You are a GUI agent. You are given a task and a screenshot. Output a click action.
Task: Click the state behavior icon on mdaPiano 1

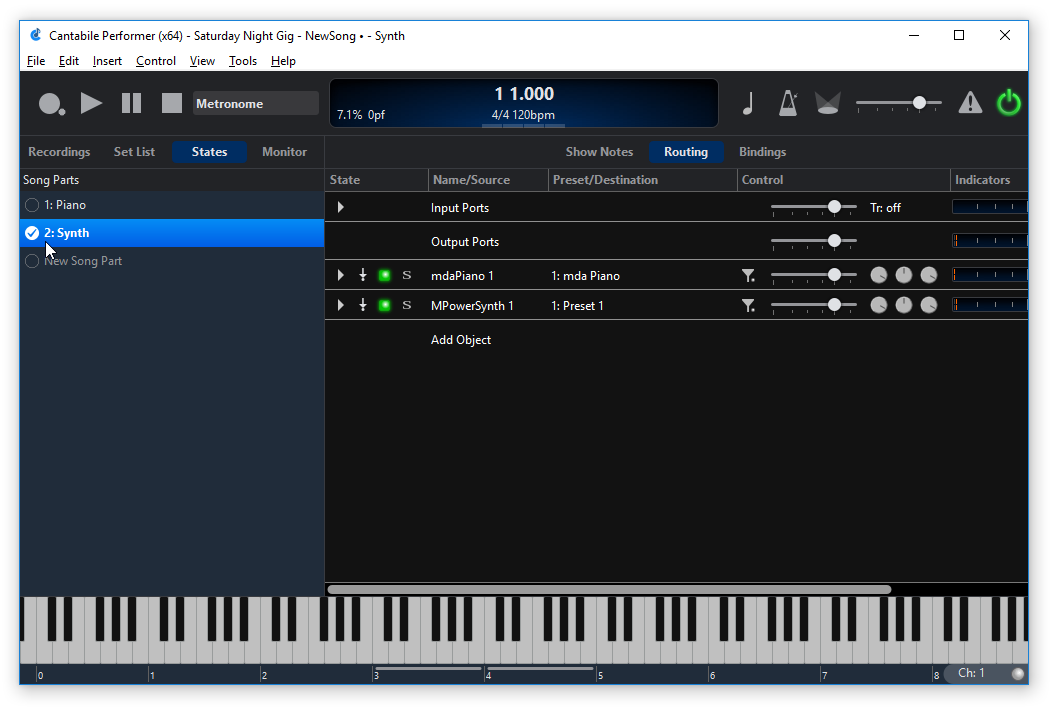click(x=363, y=275)
